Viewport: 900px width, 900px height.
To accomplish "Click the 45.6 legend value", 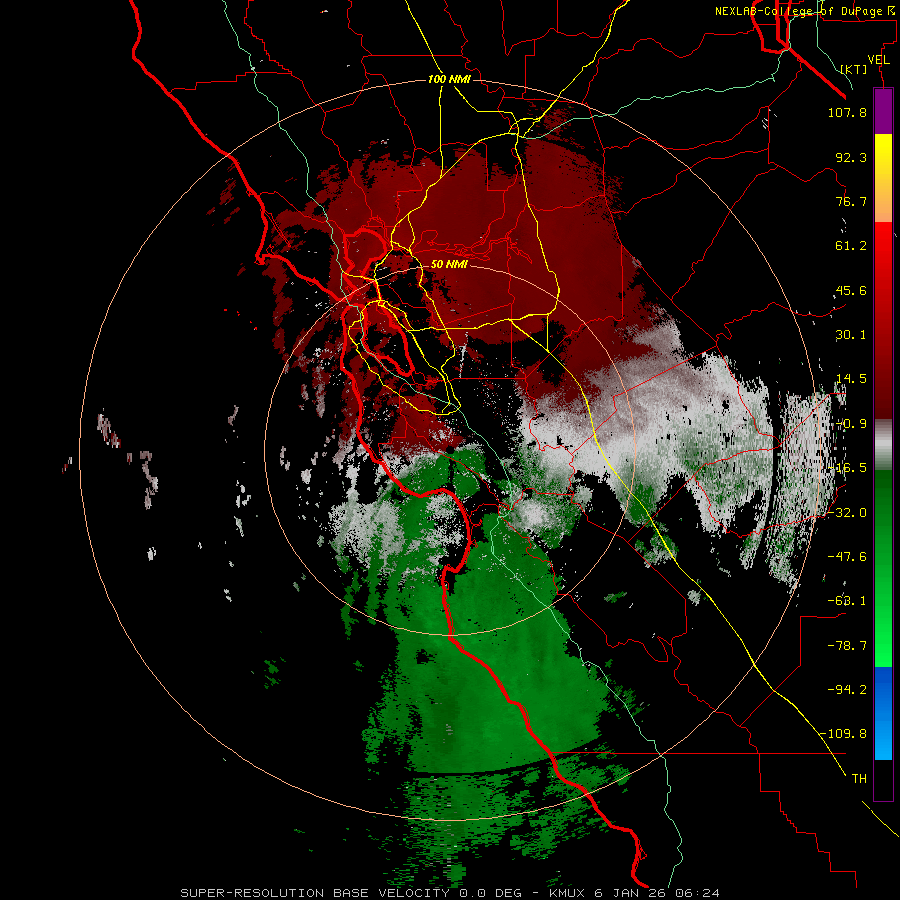I will pos(851,290).
